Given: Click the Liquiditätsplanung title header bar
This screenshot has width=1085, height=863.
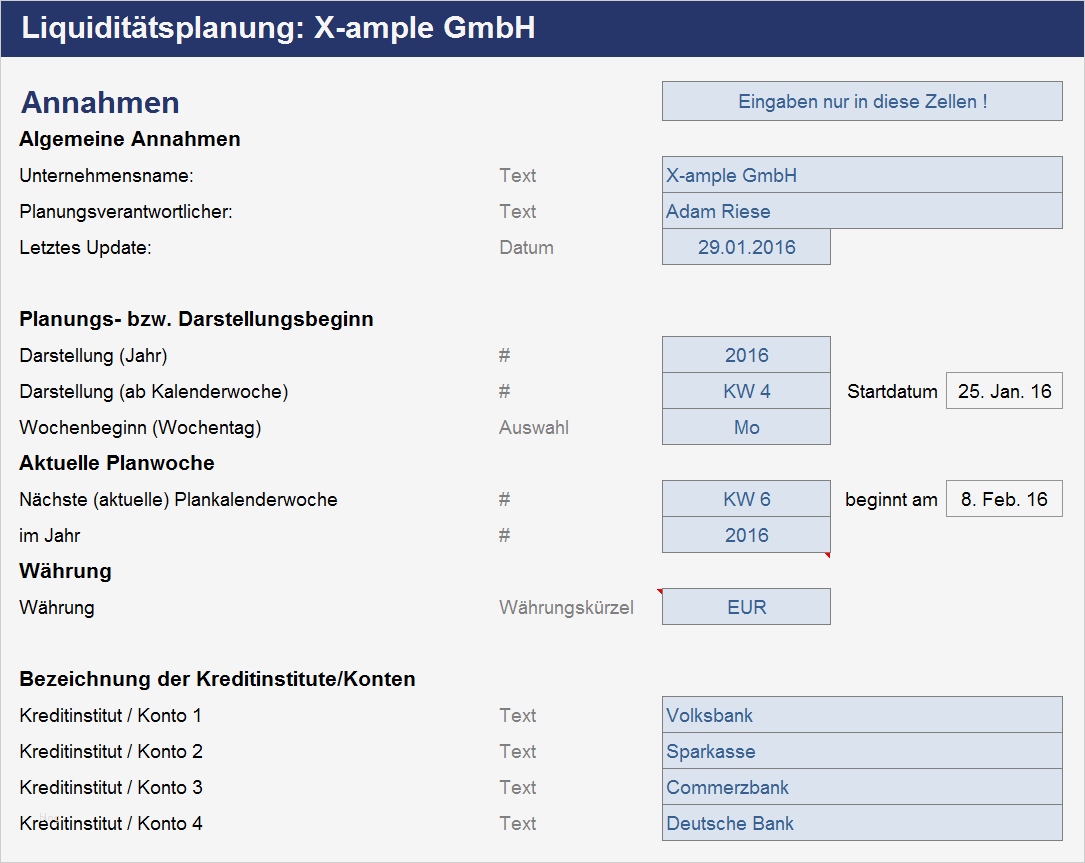Looking at the screenshot, I should coord(542,29).
